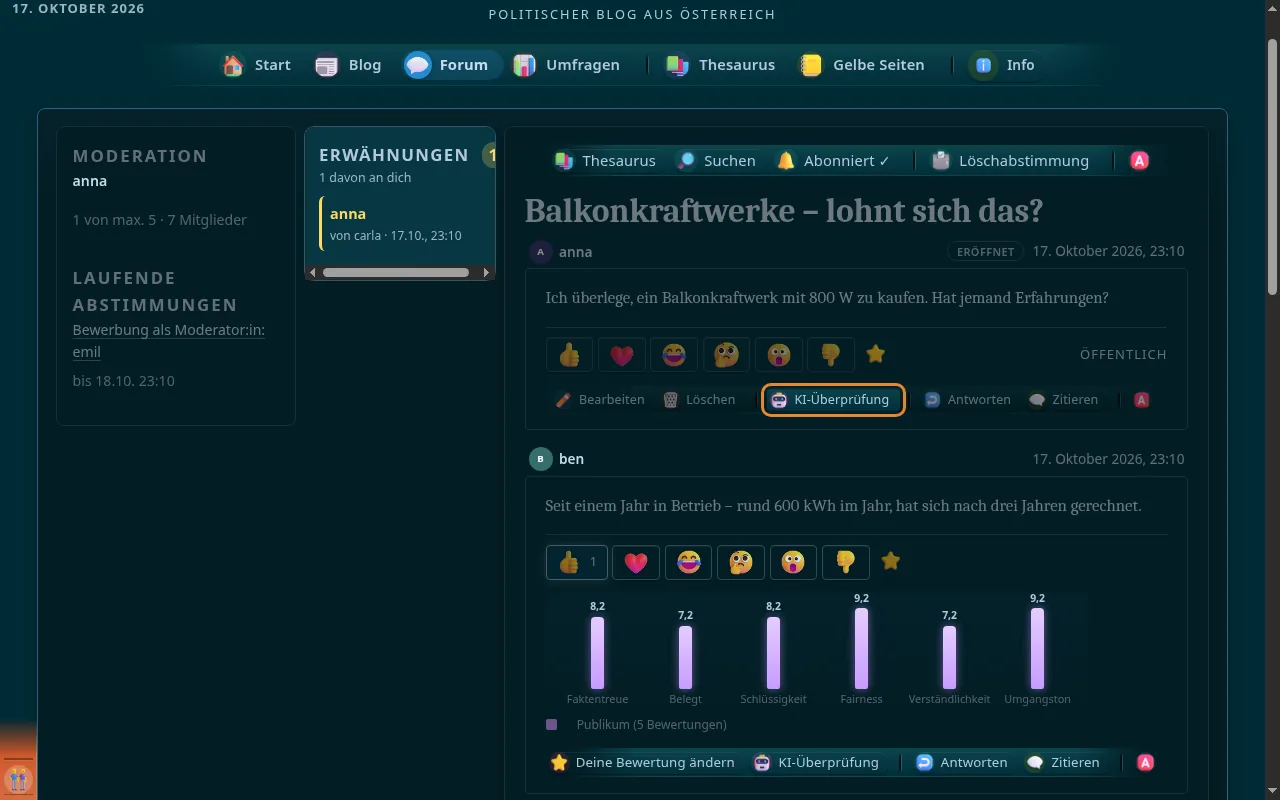Add thinking-face reaction to anna's post
The image size is (1280, 800).
tap(726, 354)
